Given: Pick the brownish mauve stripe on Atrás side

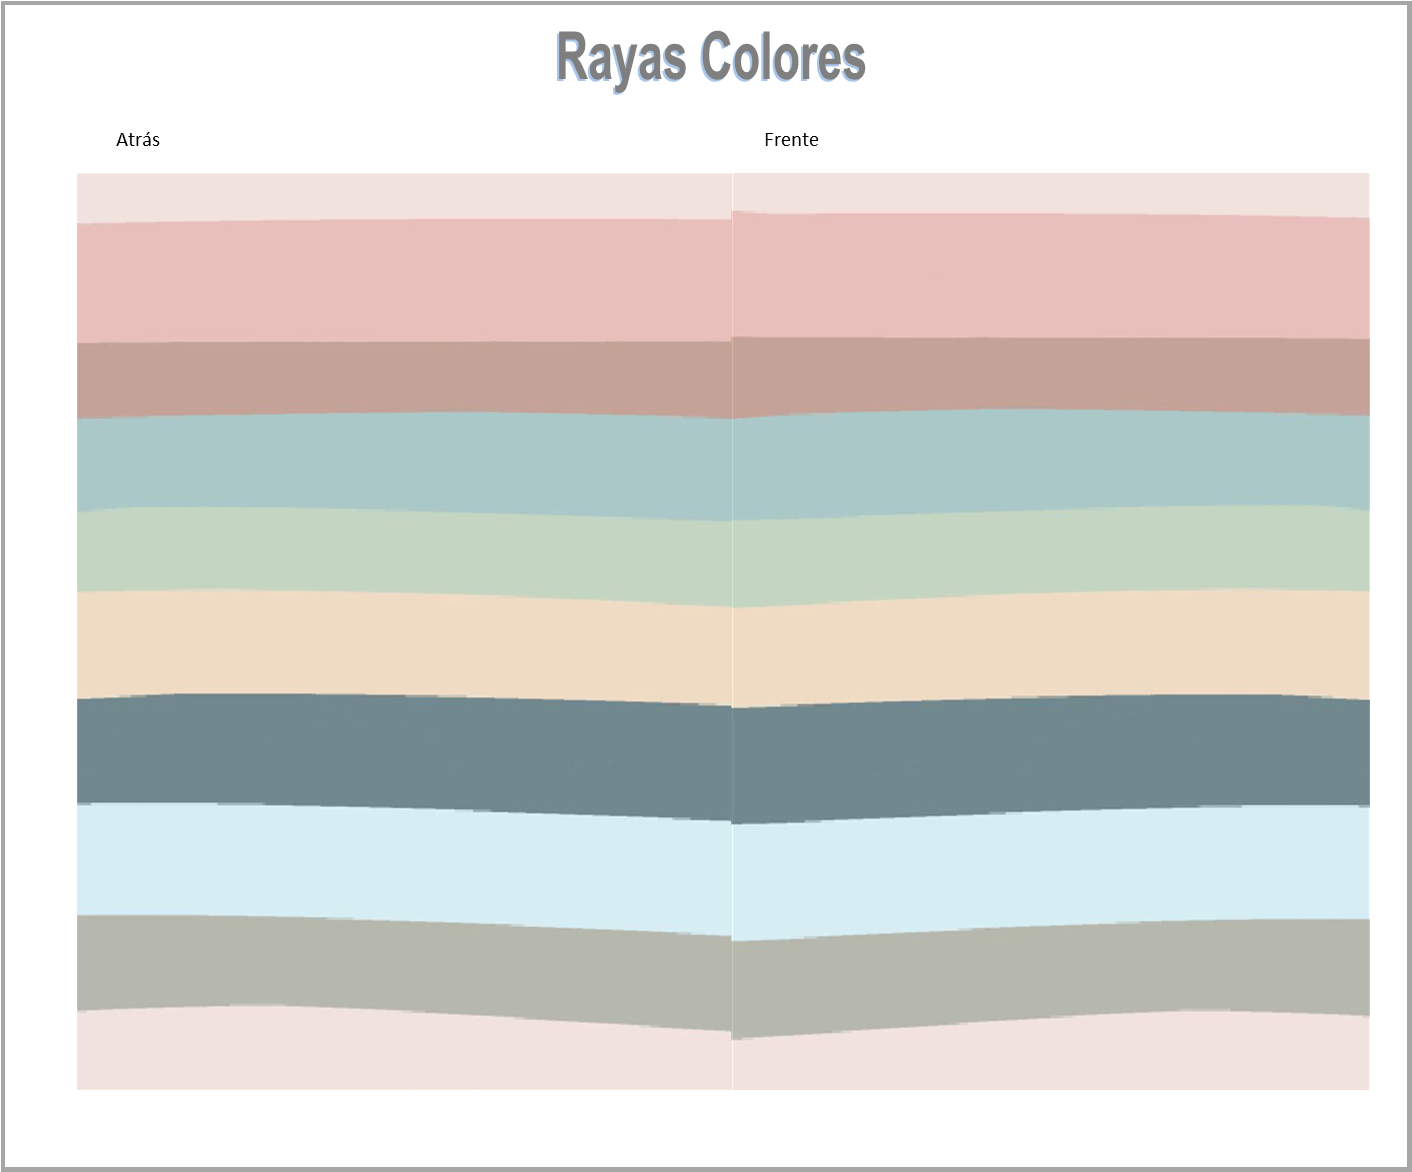Looking at the screenshot, I should click(x=404, y=379).
